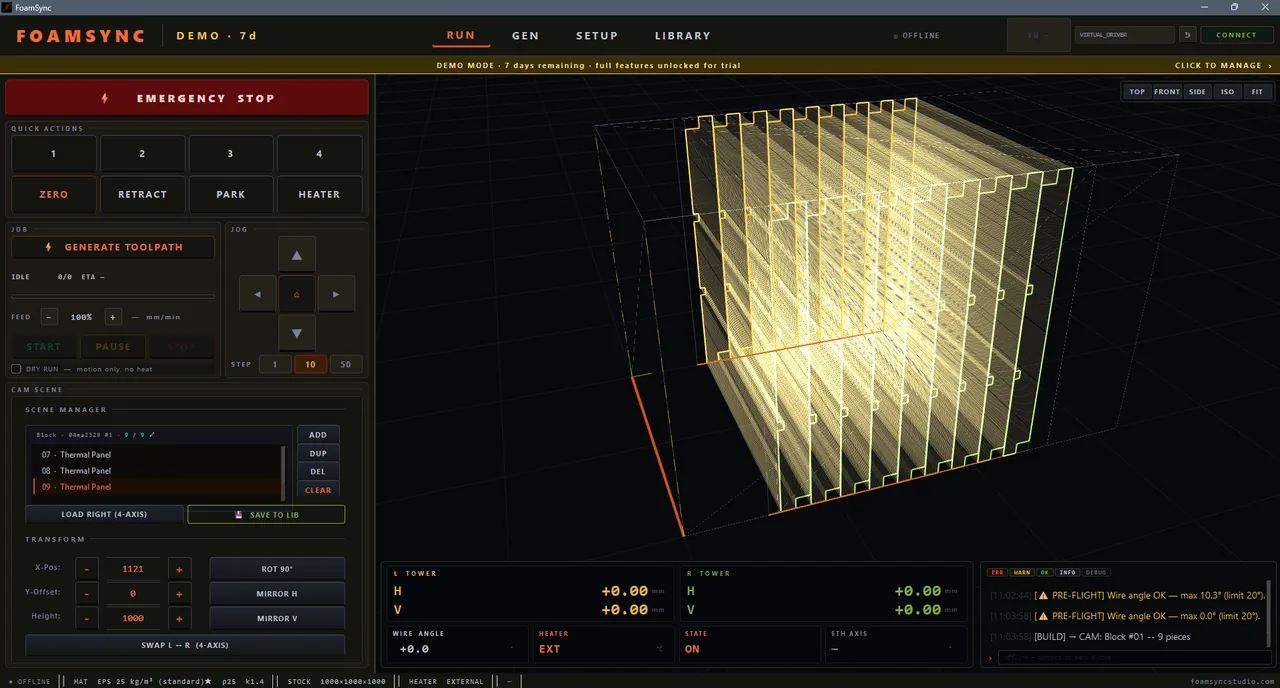
Task: Toggle the OK log filter
Action: click(x=1044, y=573)
